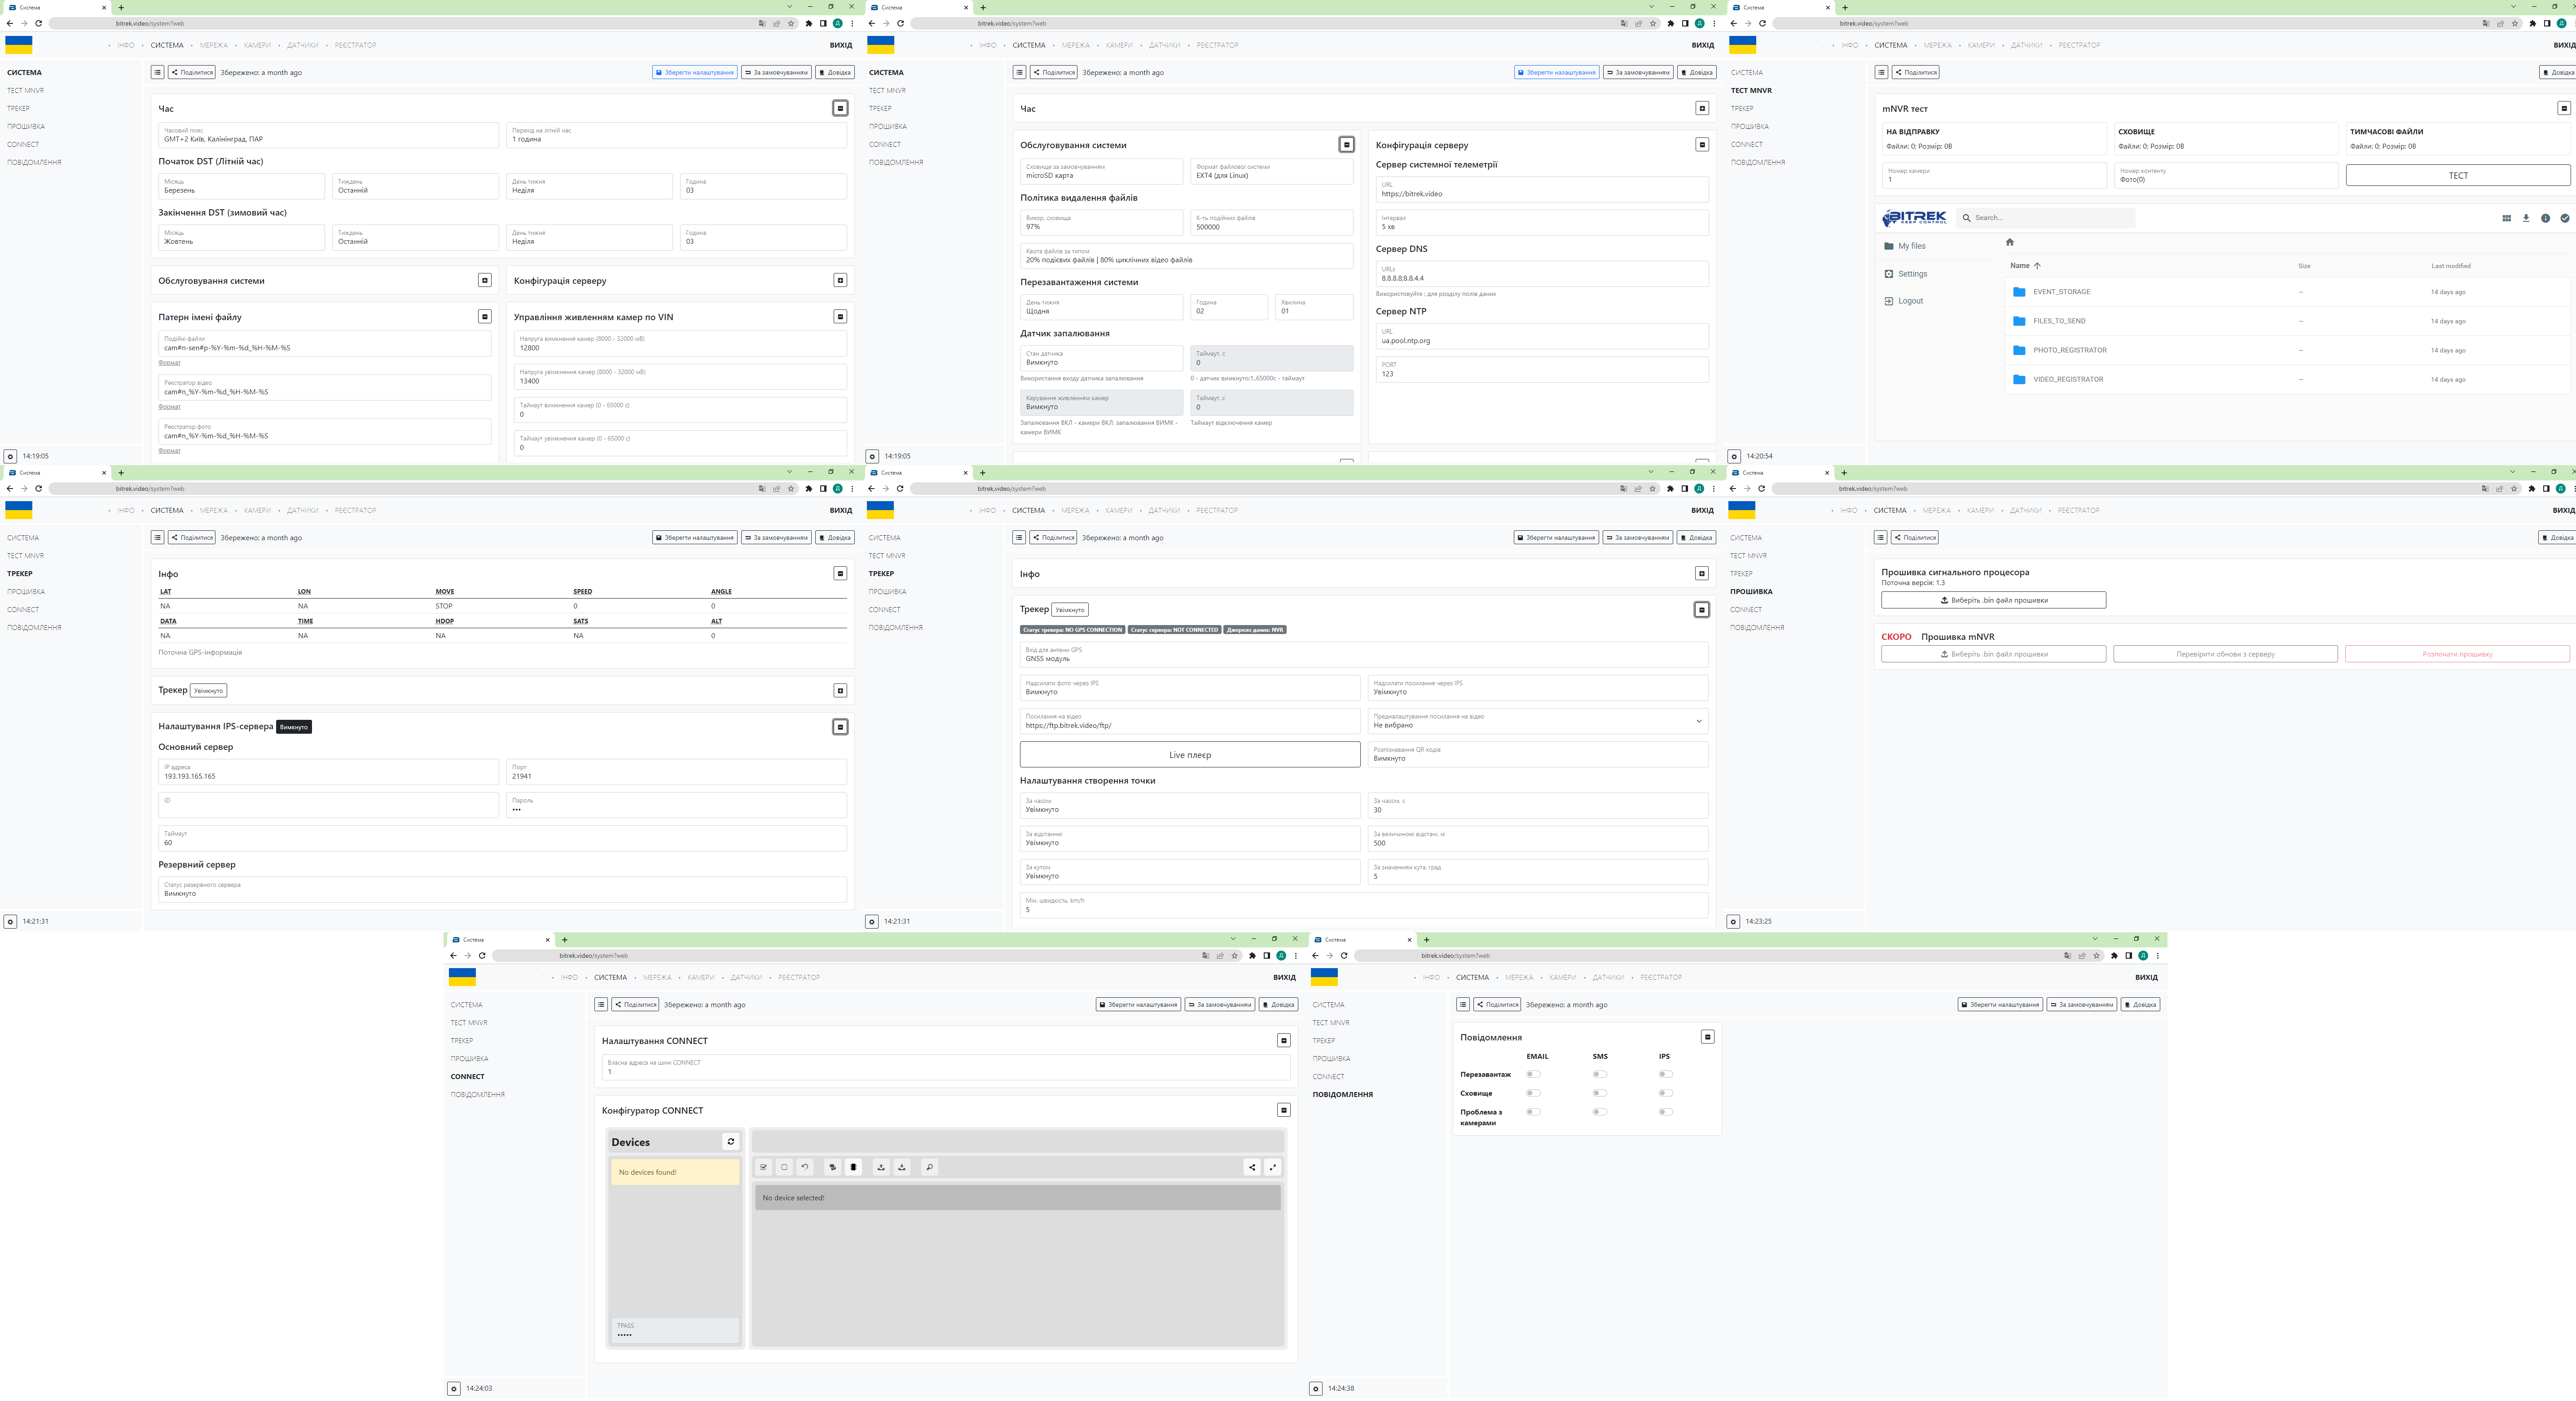Click Перевірити обнови з серверу button
The height and width of the screenshot is (1401, 2576).
[x=2225, y=654]
